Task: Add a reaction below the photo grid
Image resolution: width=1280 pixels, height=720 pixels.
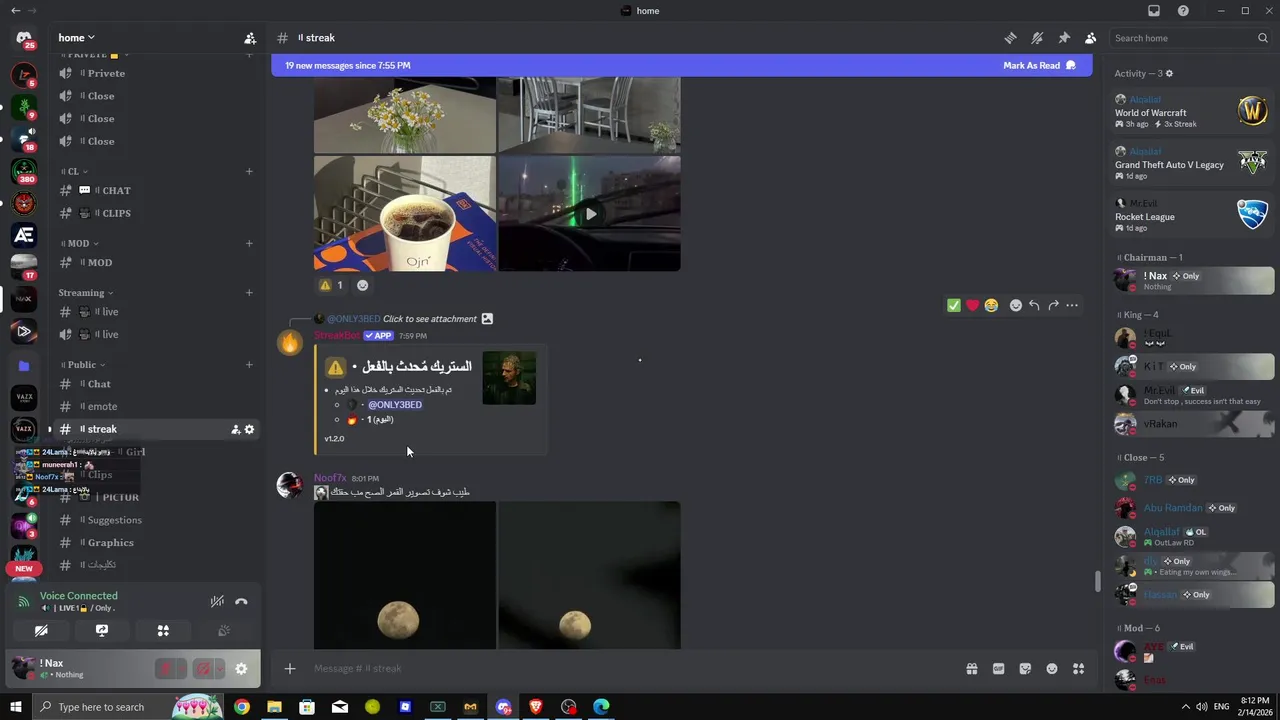Action: (362, 285)
